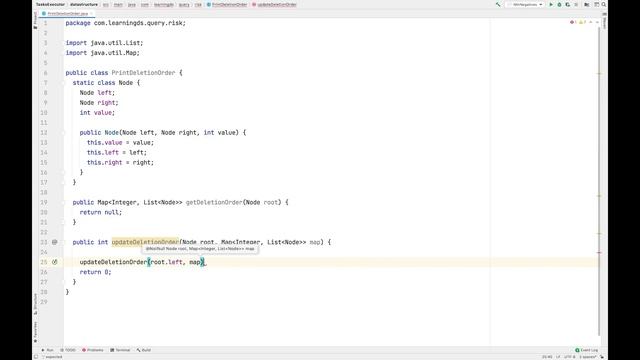The image size is (640, 360).
Task: Click 'import java.util.Map;' line
Action: tap(102, 53)
